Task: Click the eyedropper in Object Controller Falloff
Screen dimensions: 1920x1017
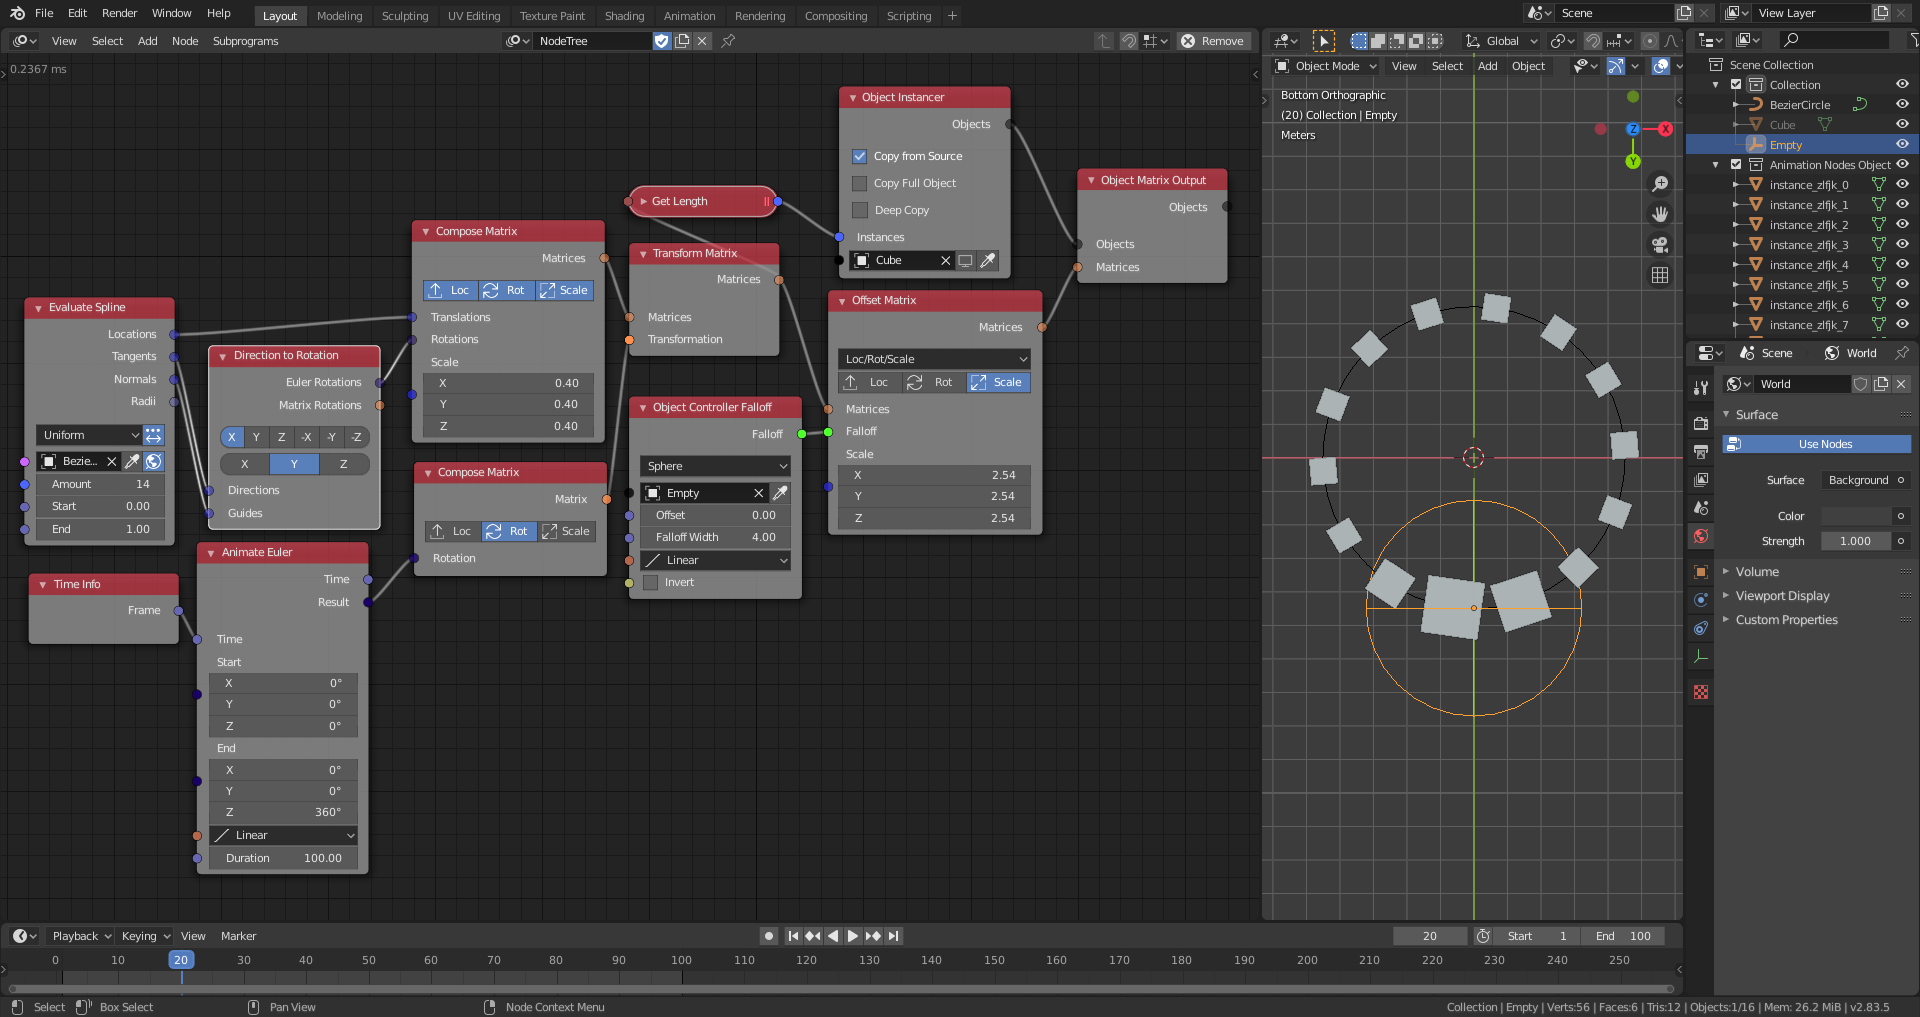Action: [780, 493]
